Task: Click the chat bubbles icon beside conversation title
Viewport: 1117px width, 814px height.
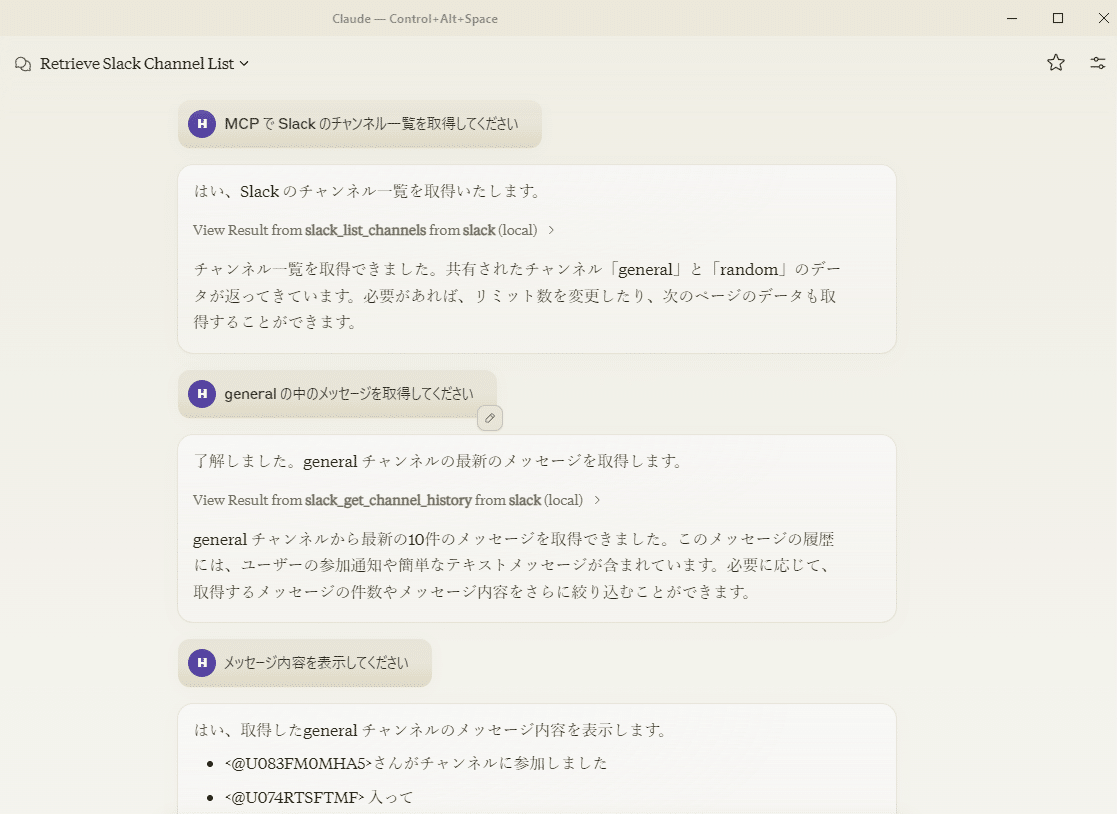Action: click(x=23, y=64)
